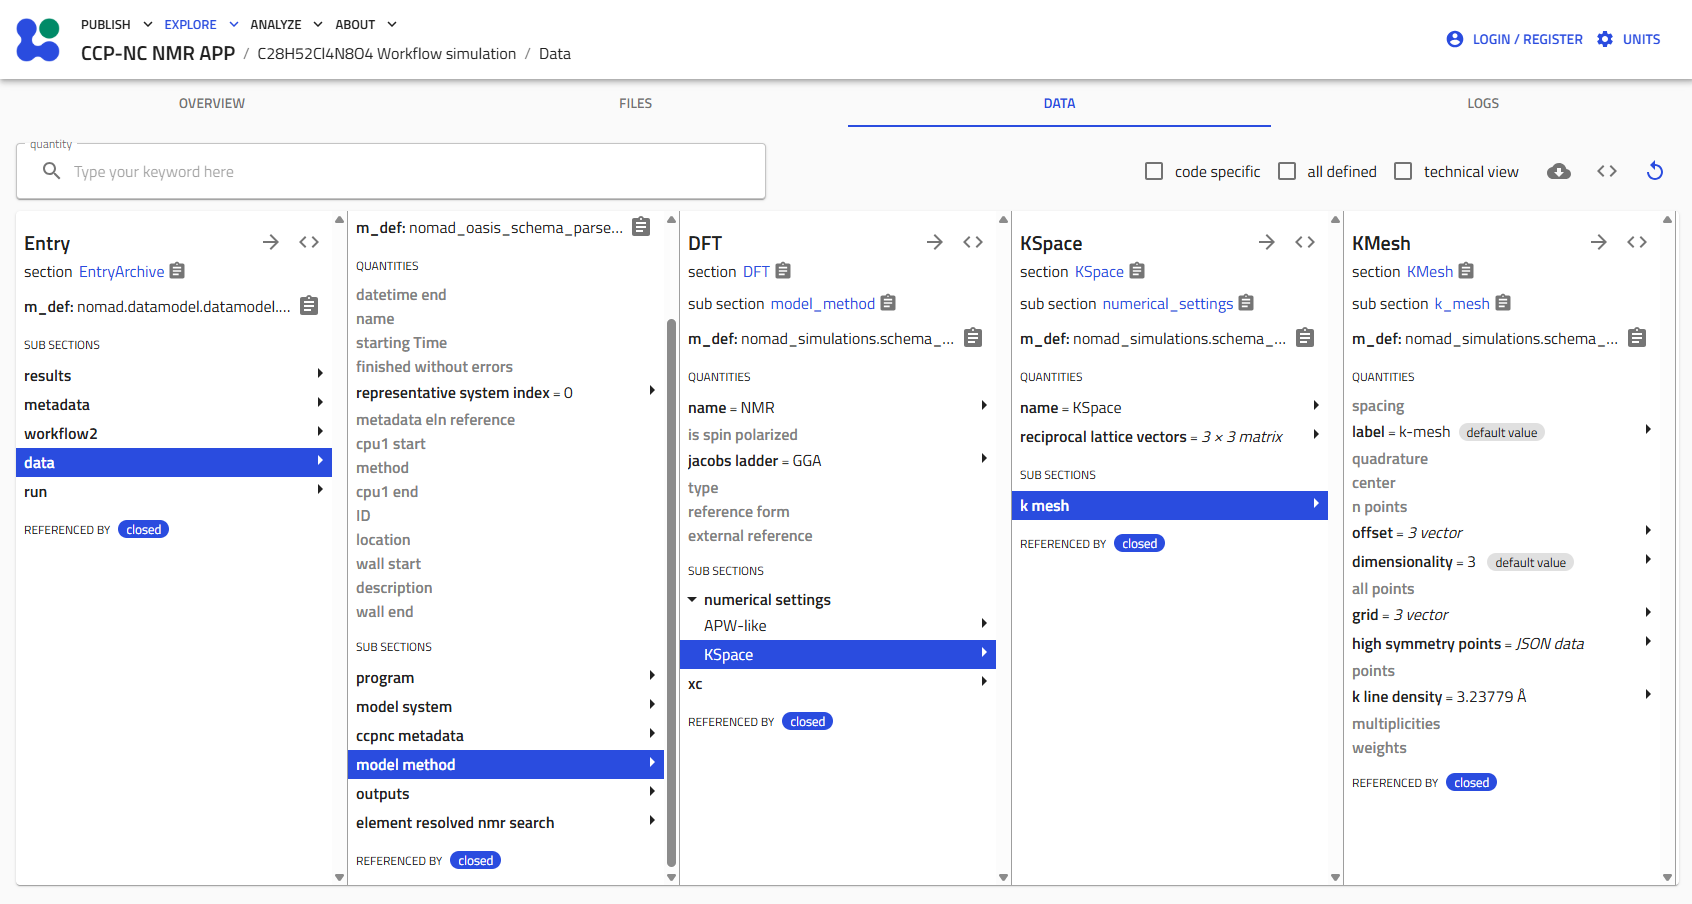This screenshot has height=904, width=1692.
Task: Show code view for Entry panel
Action: point(309,242)
